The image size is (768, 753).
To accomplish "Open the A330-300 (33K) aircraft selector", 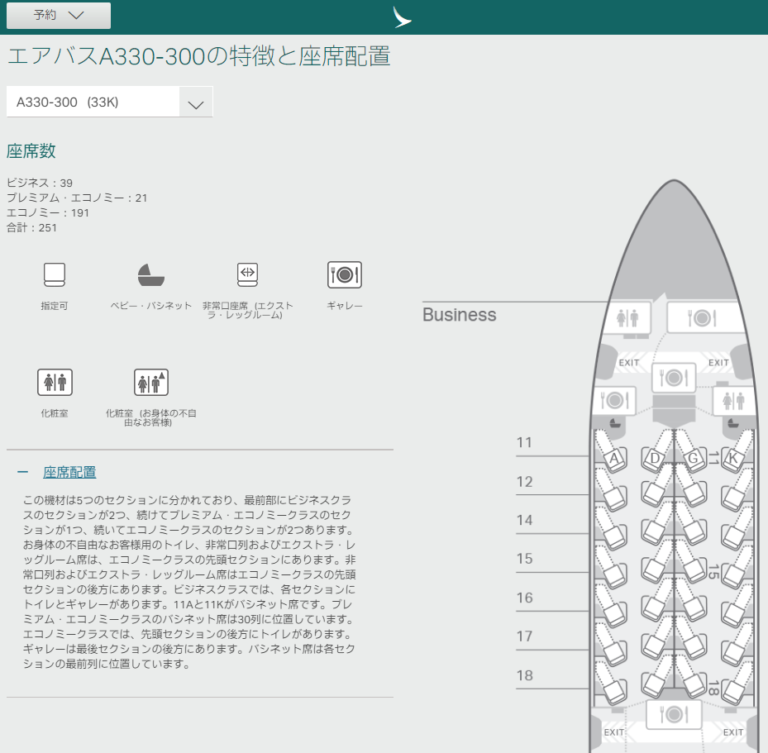I will 93,102.
